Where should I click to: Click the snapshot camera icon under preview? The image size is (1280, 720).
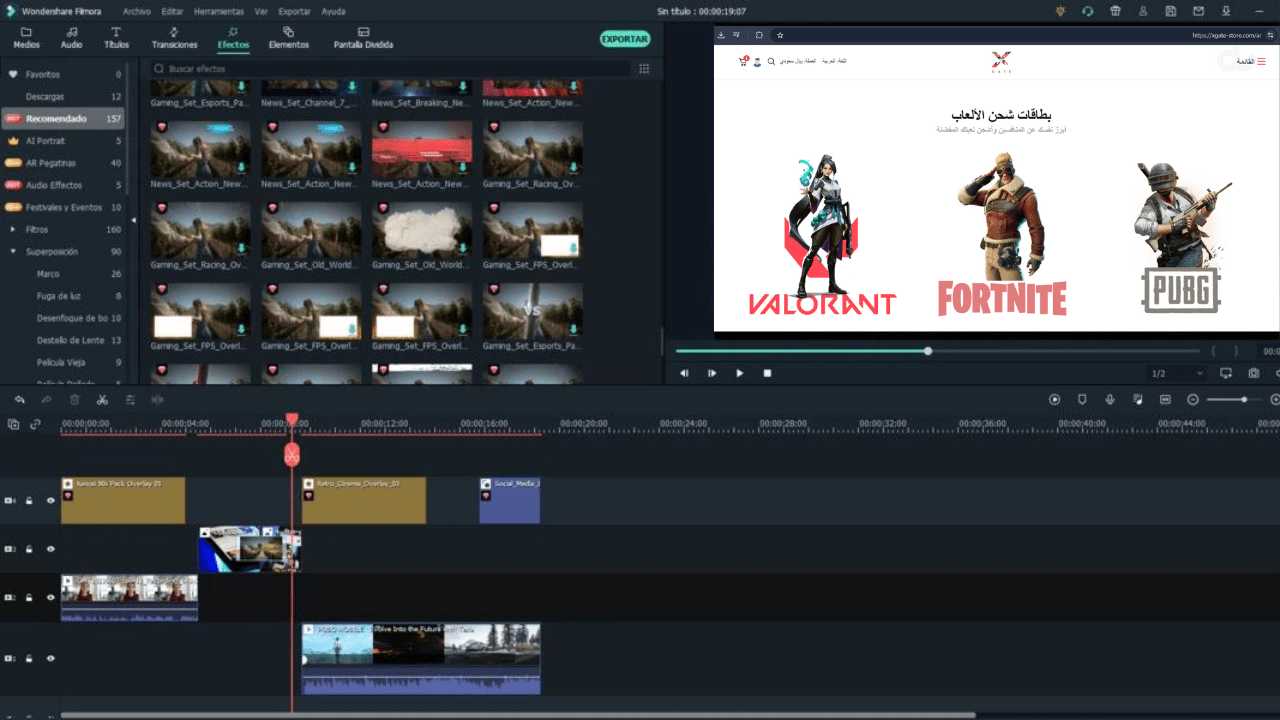pos(1253,373)
